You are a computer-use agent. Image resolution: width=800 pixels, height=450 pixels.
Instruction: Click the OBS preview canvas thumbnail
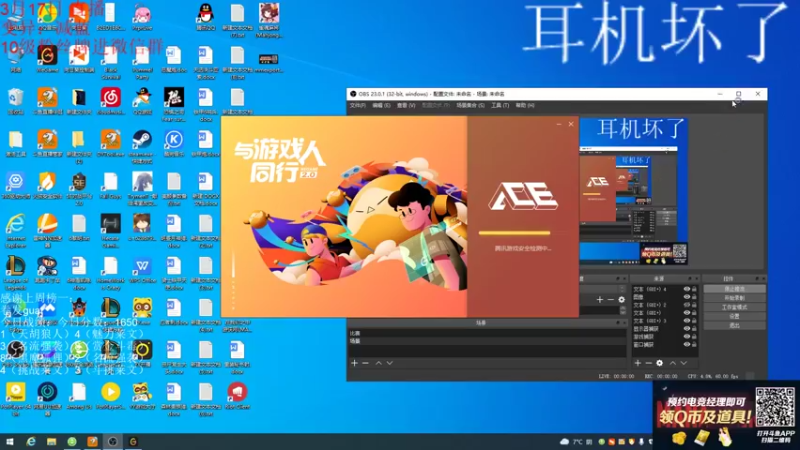click(x=633, y=191)
